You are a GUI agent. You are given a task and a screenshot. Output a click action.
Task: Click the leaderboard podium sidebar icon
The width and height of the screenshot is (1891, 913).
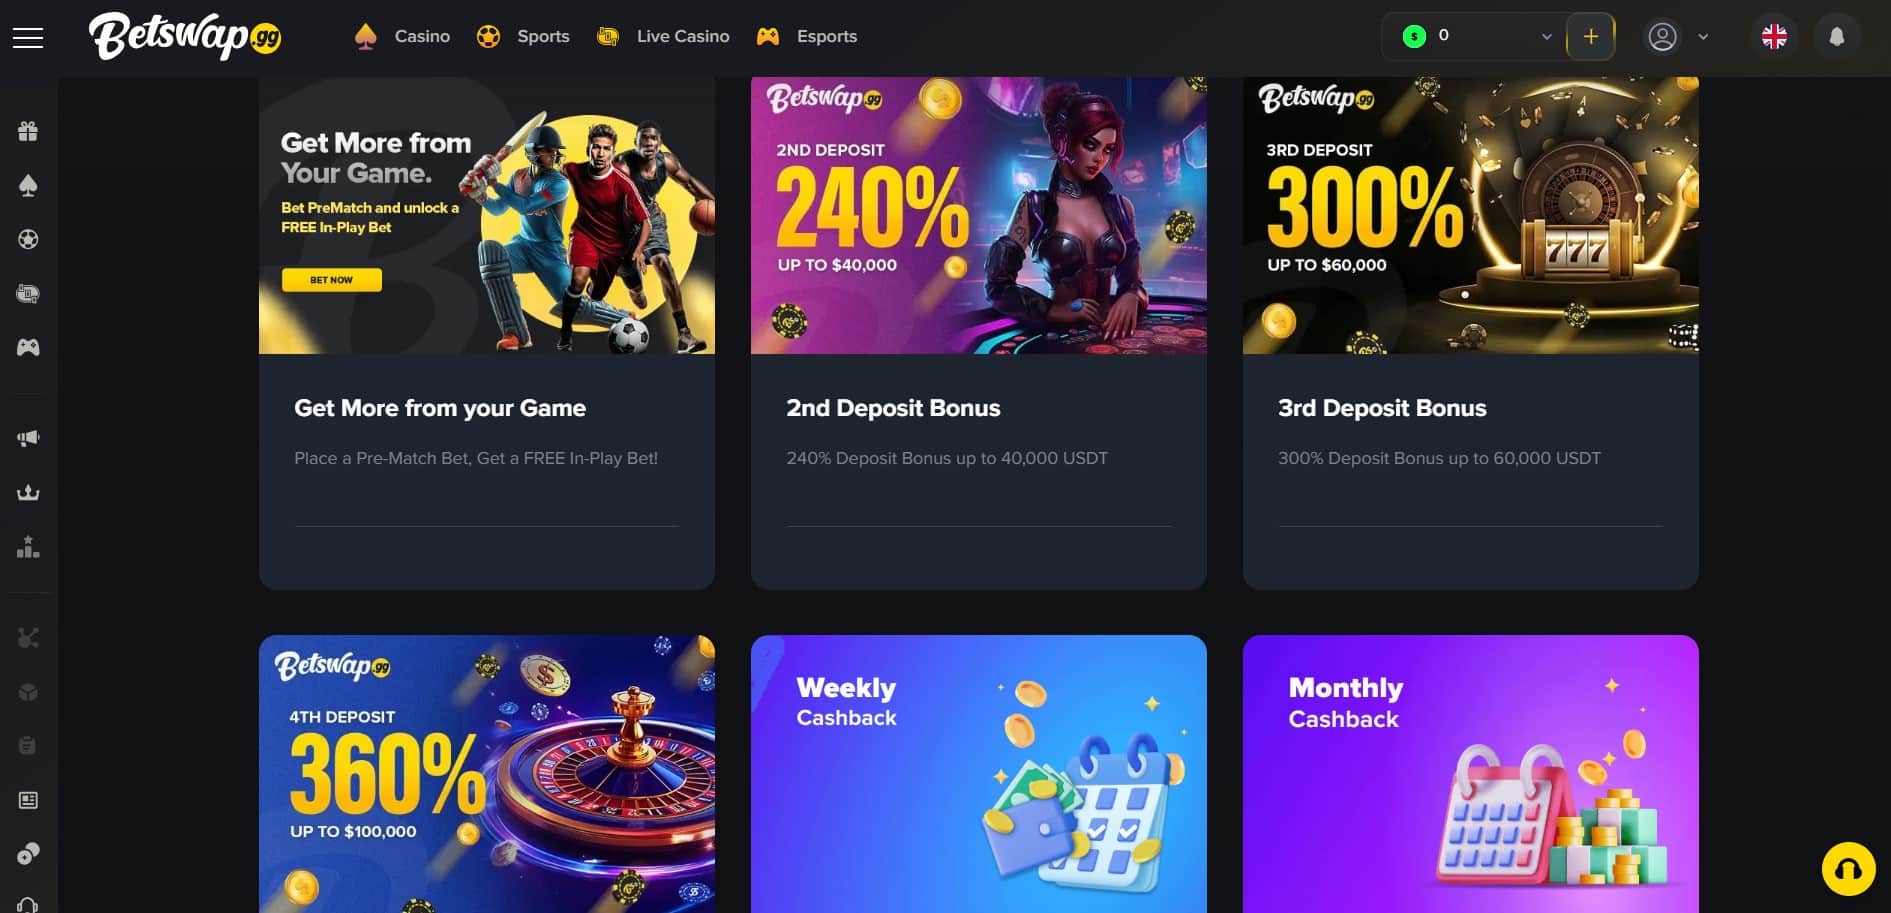[28, 547]
